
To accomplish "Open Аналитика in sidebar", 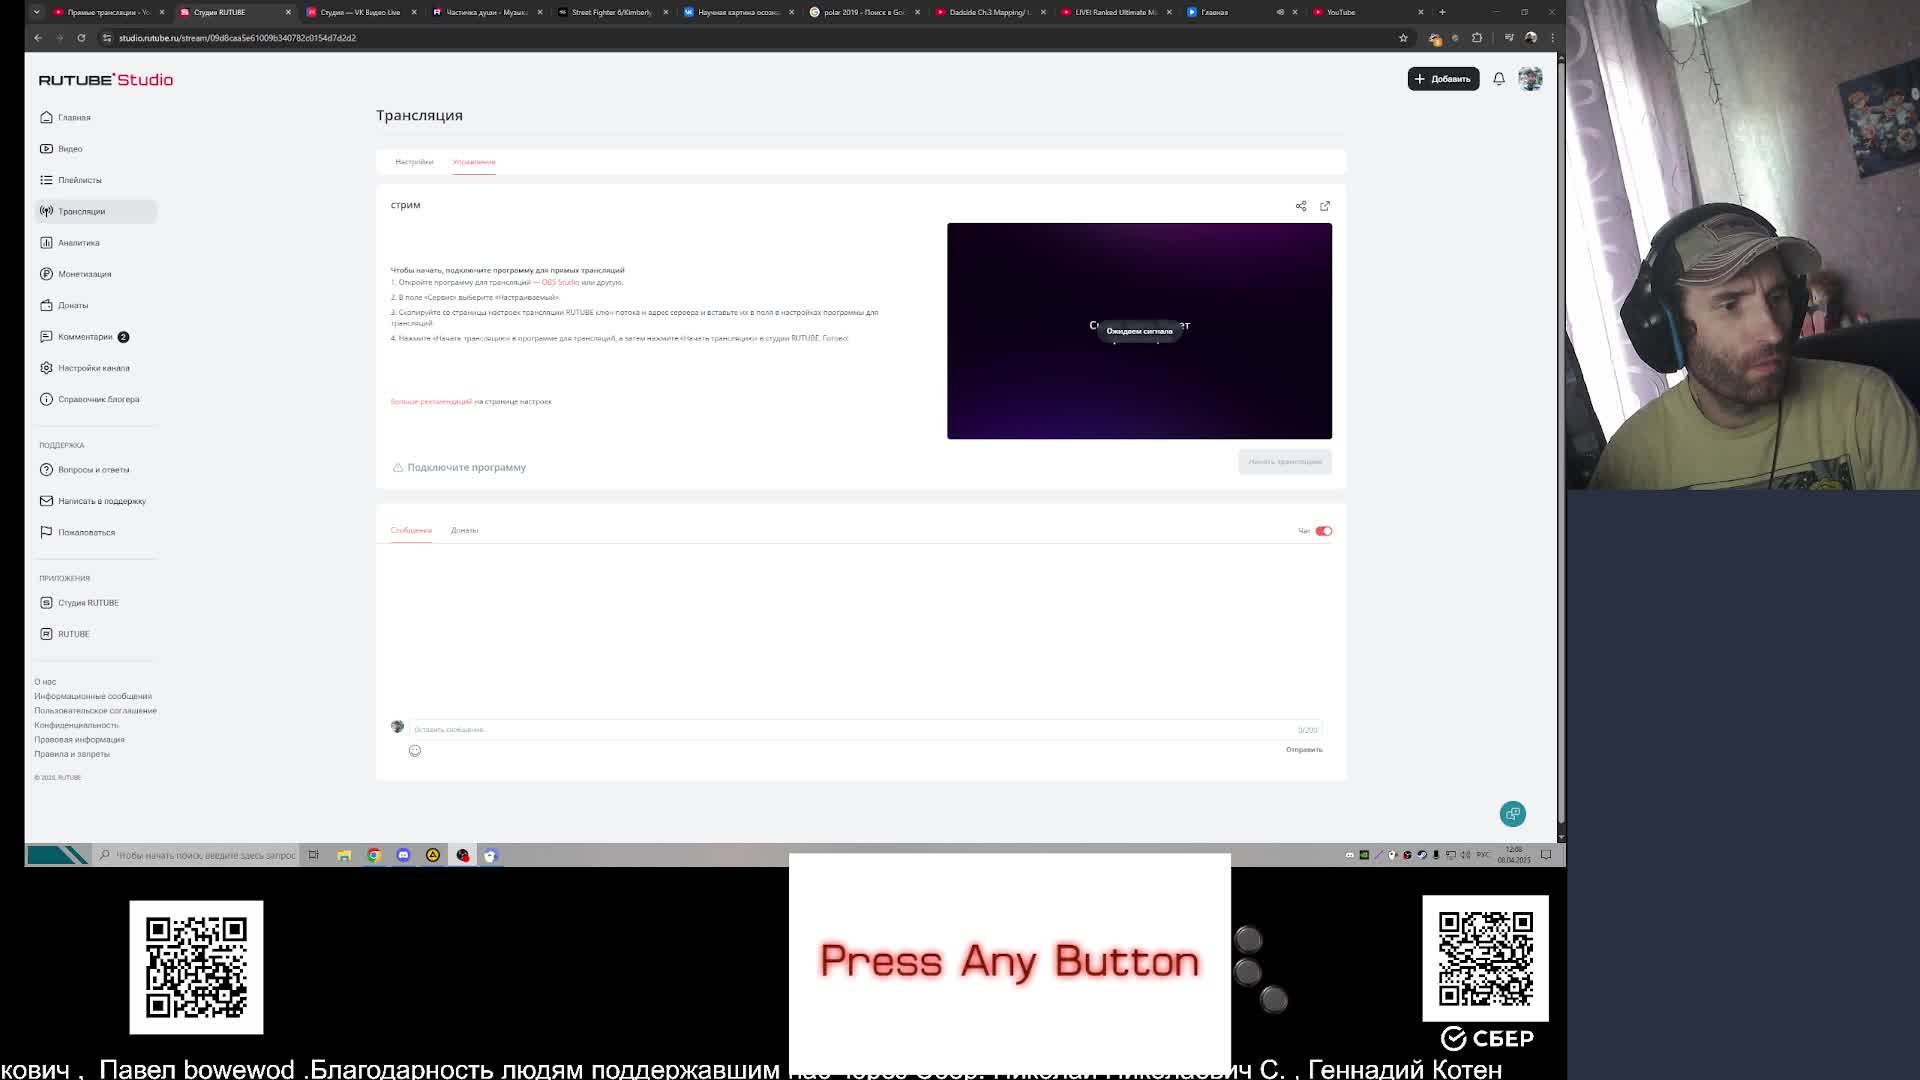I will [x=78, y=243].
